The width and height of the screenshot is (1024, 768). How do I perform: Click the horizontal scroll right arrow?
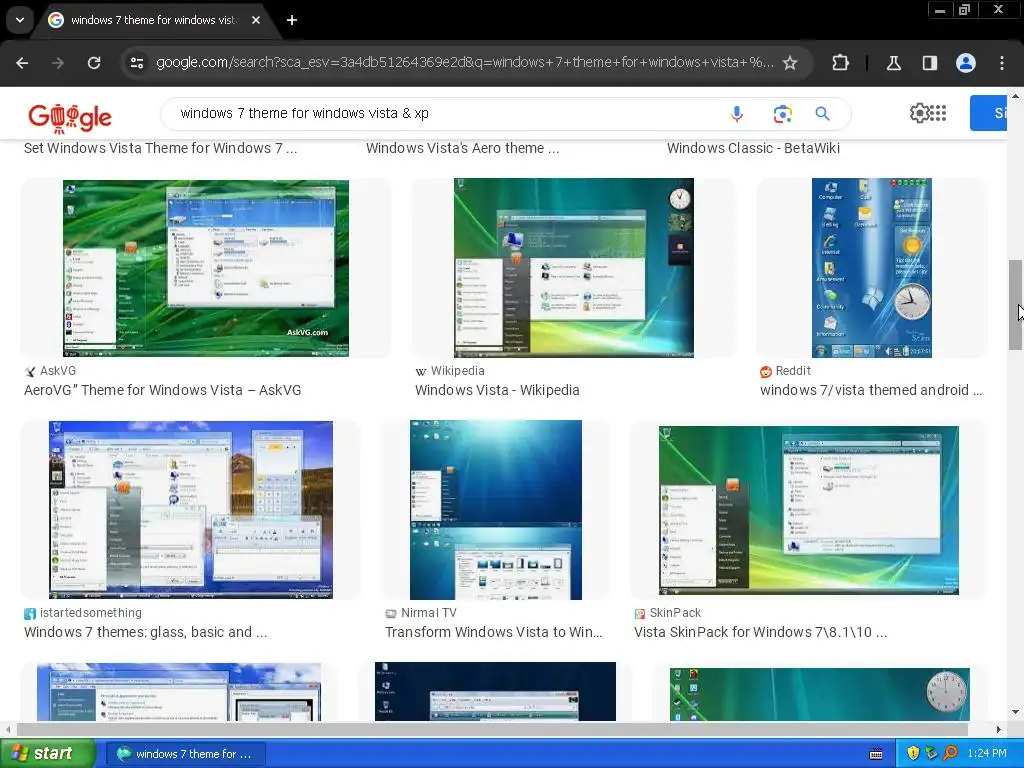tap(999, 729)
